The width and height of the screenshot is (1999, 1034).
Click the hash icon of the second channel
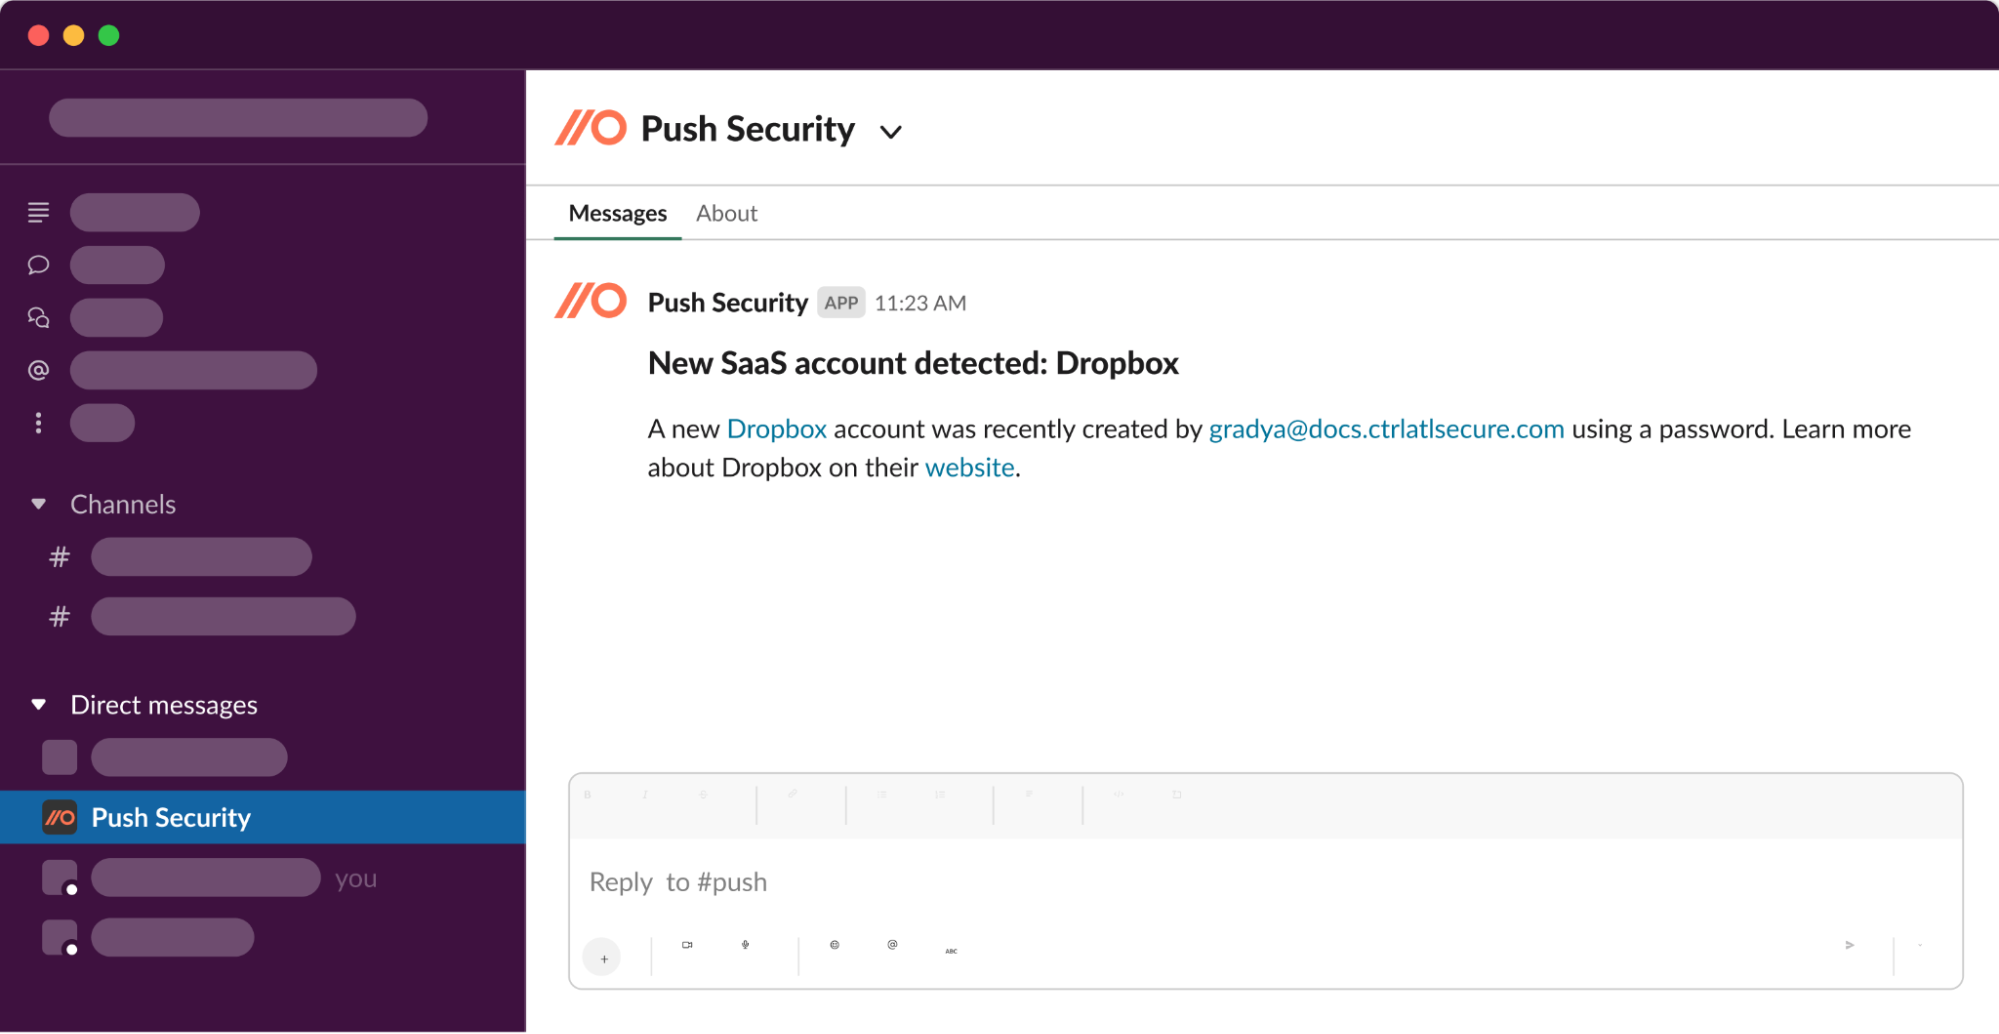60,617
